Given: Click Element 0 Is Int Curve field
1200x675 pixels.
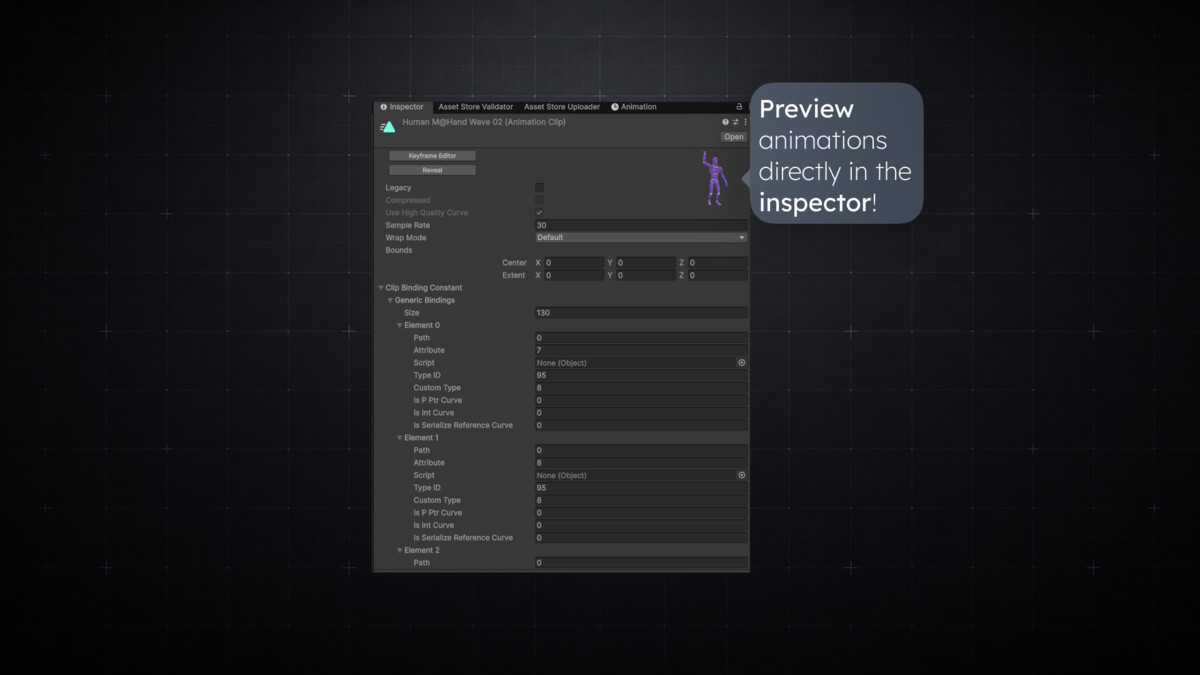Looking at the screenshot, I should coord(641,413).
